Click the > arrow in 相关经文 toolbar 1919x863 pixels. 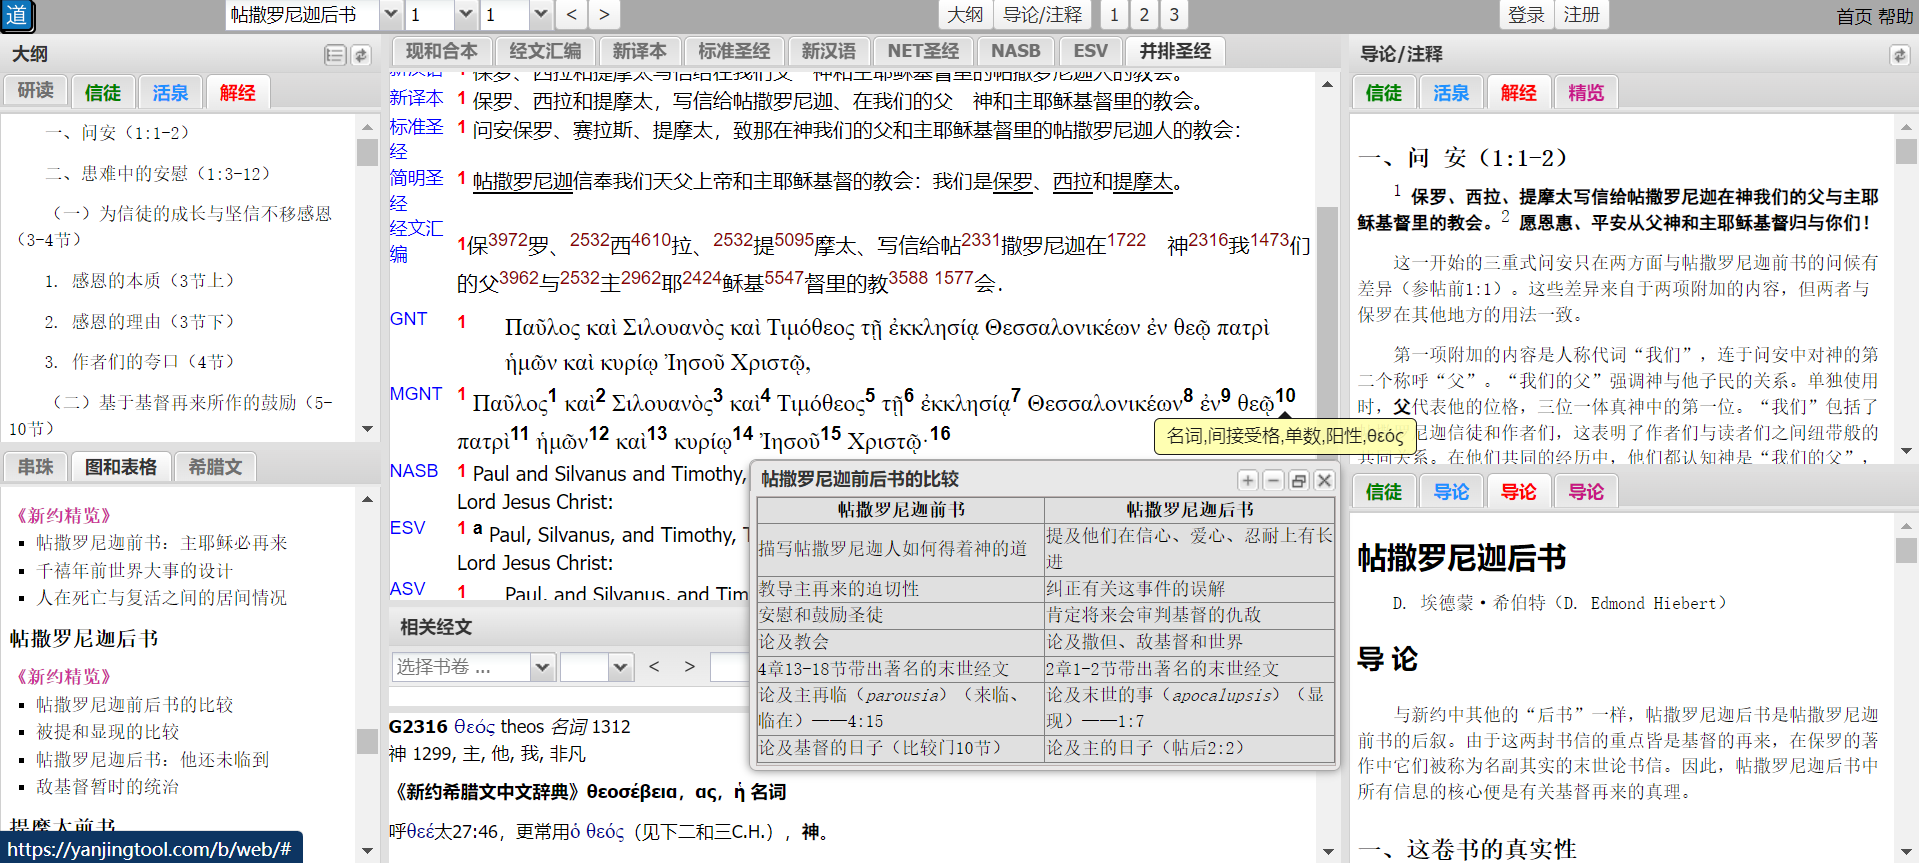click(x=689, y=666)
